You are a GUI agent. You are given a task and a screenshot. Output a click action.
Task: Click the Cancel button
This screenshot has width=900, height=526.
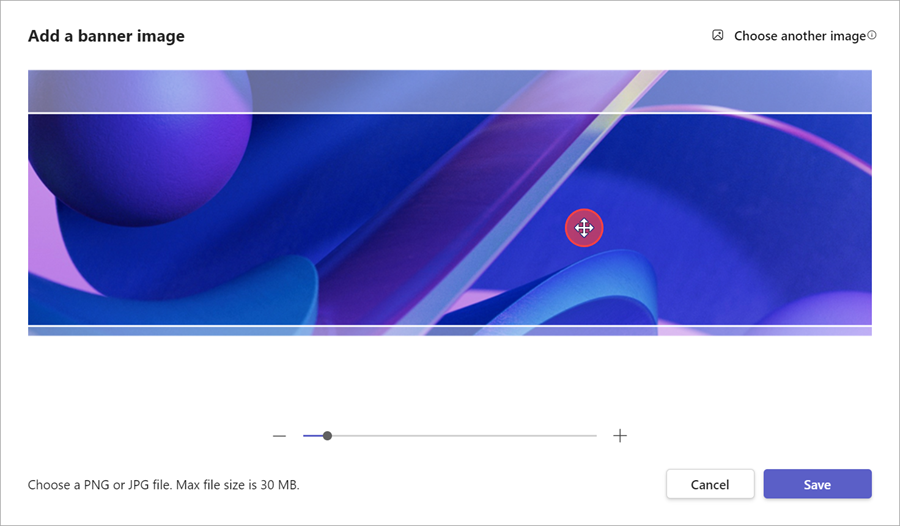pyautogui.click(x=710, y=484)
